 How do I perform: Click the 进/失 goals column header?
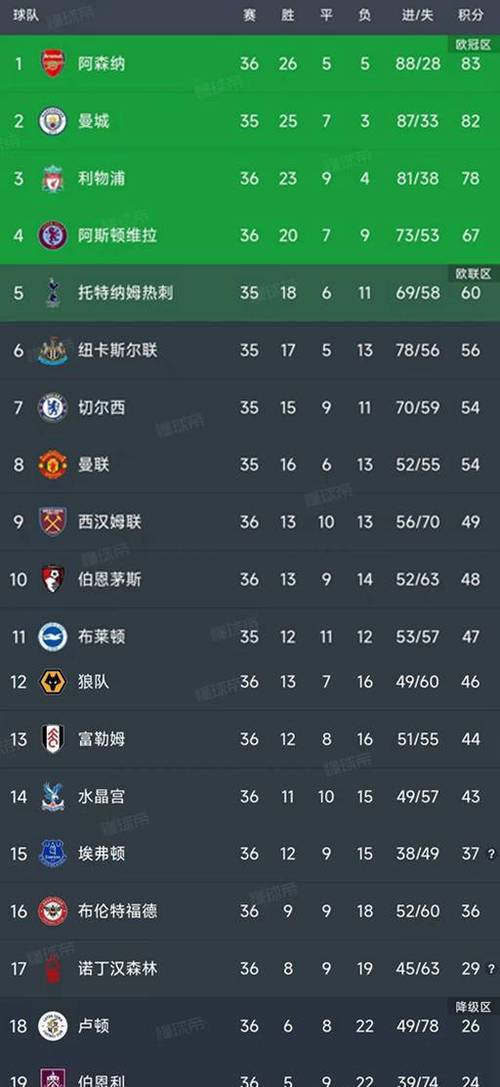coord(417,16)
